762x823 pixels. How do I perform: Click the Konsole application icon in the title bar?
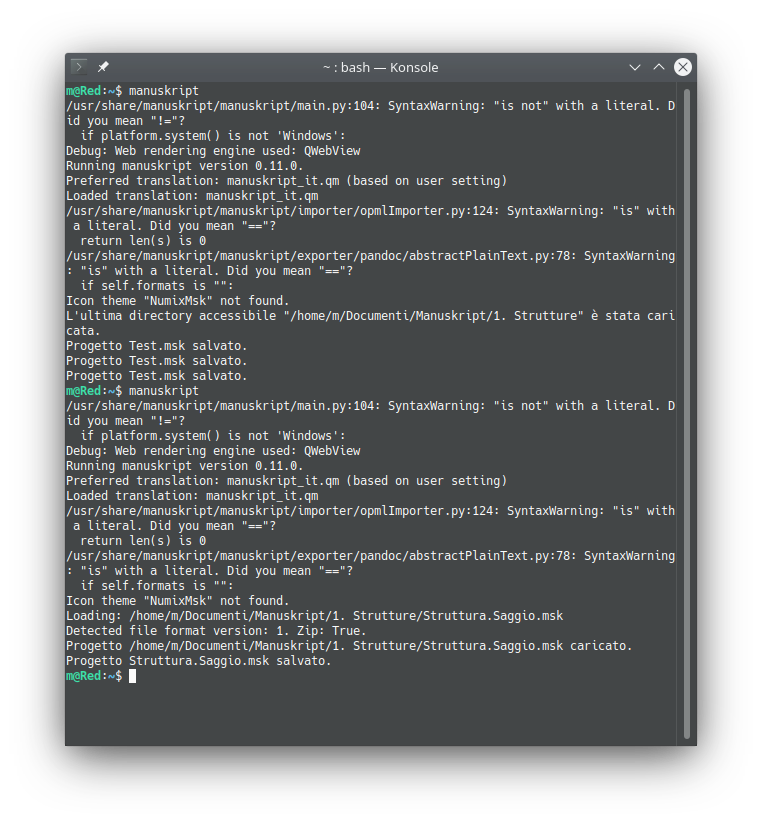pos(77,67)
